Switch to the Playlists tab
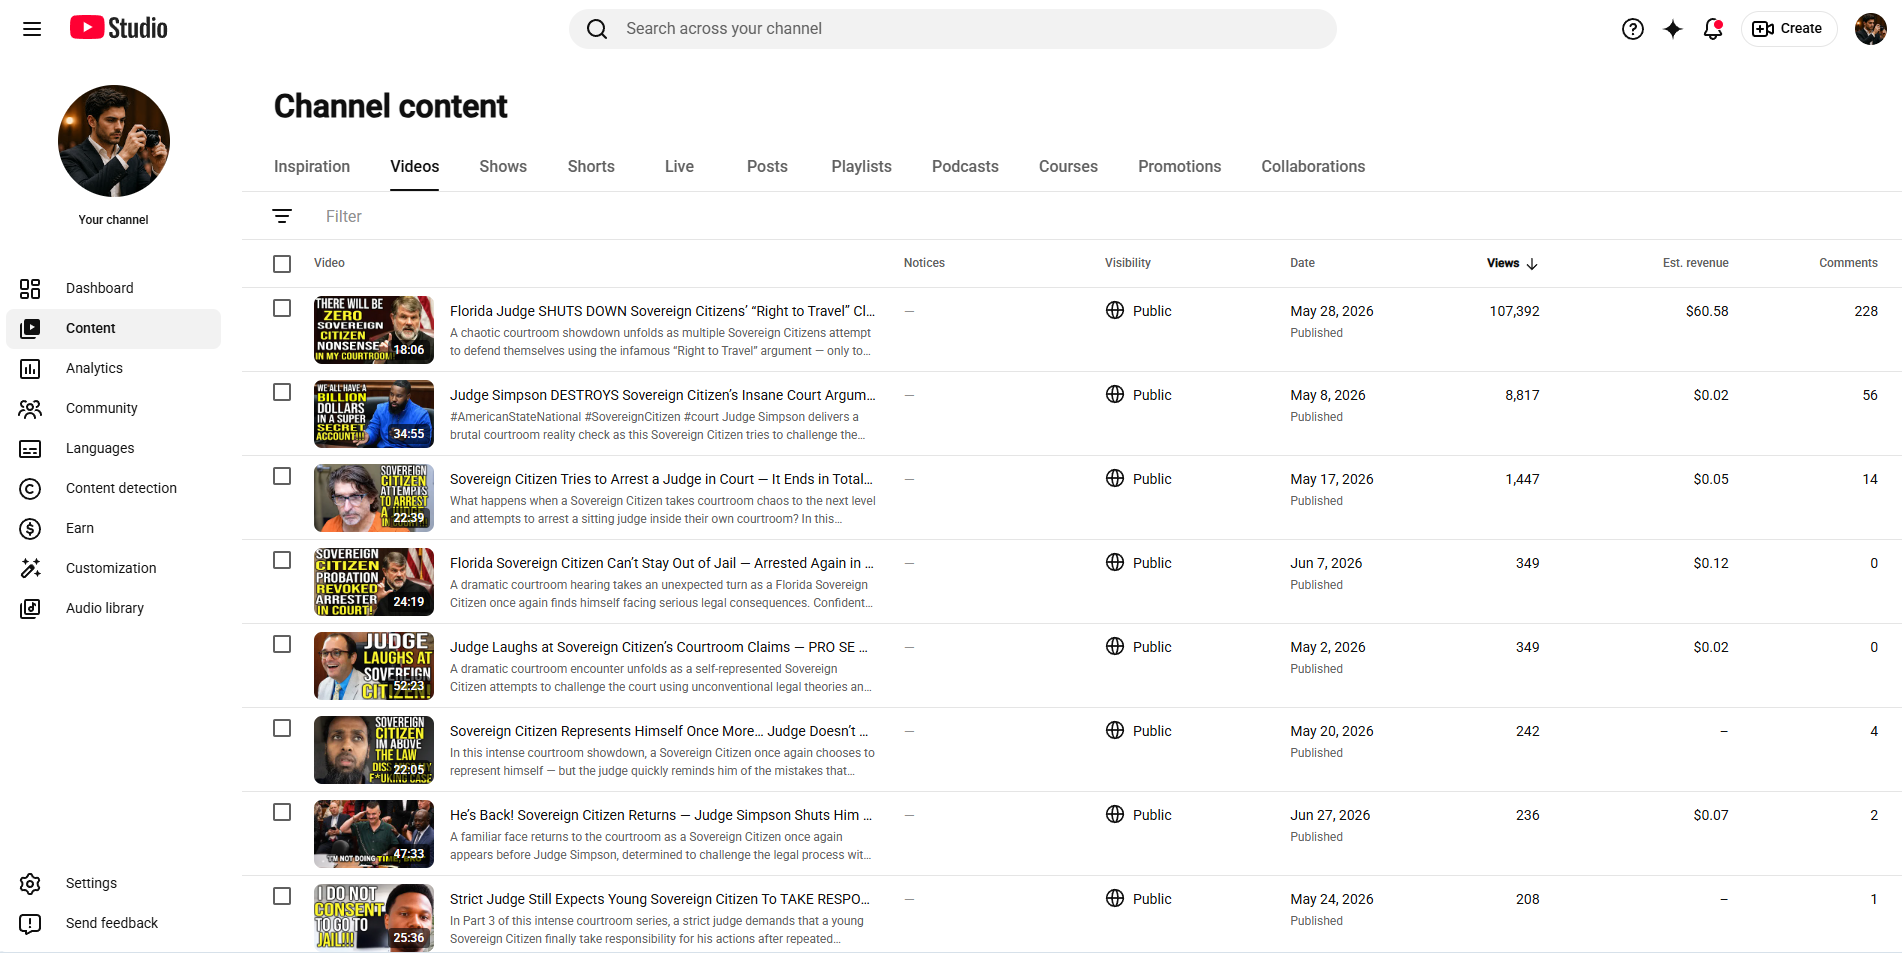 pos(861,167)
